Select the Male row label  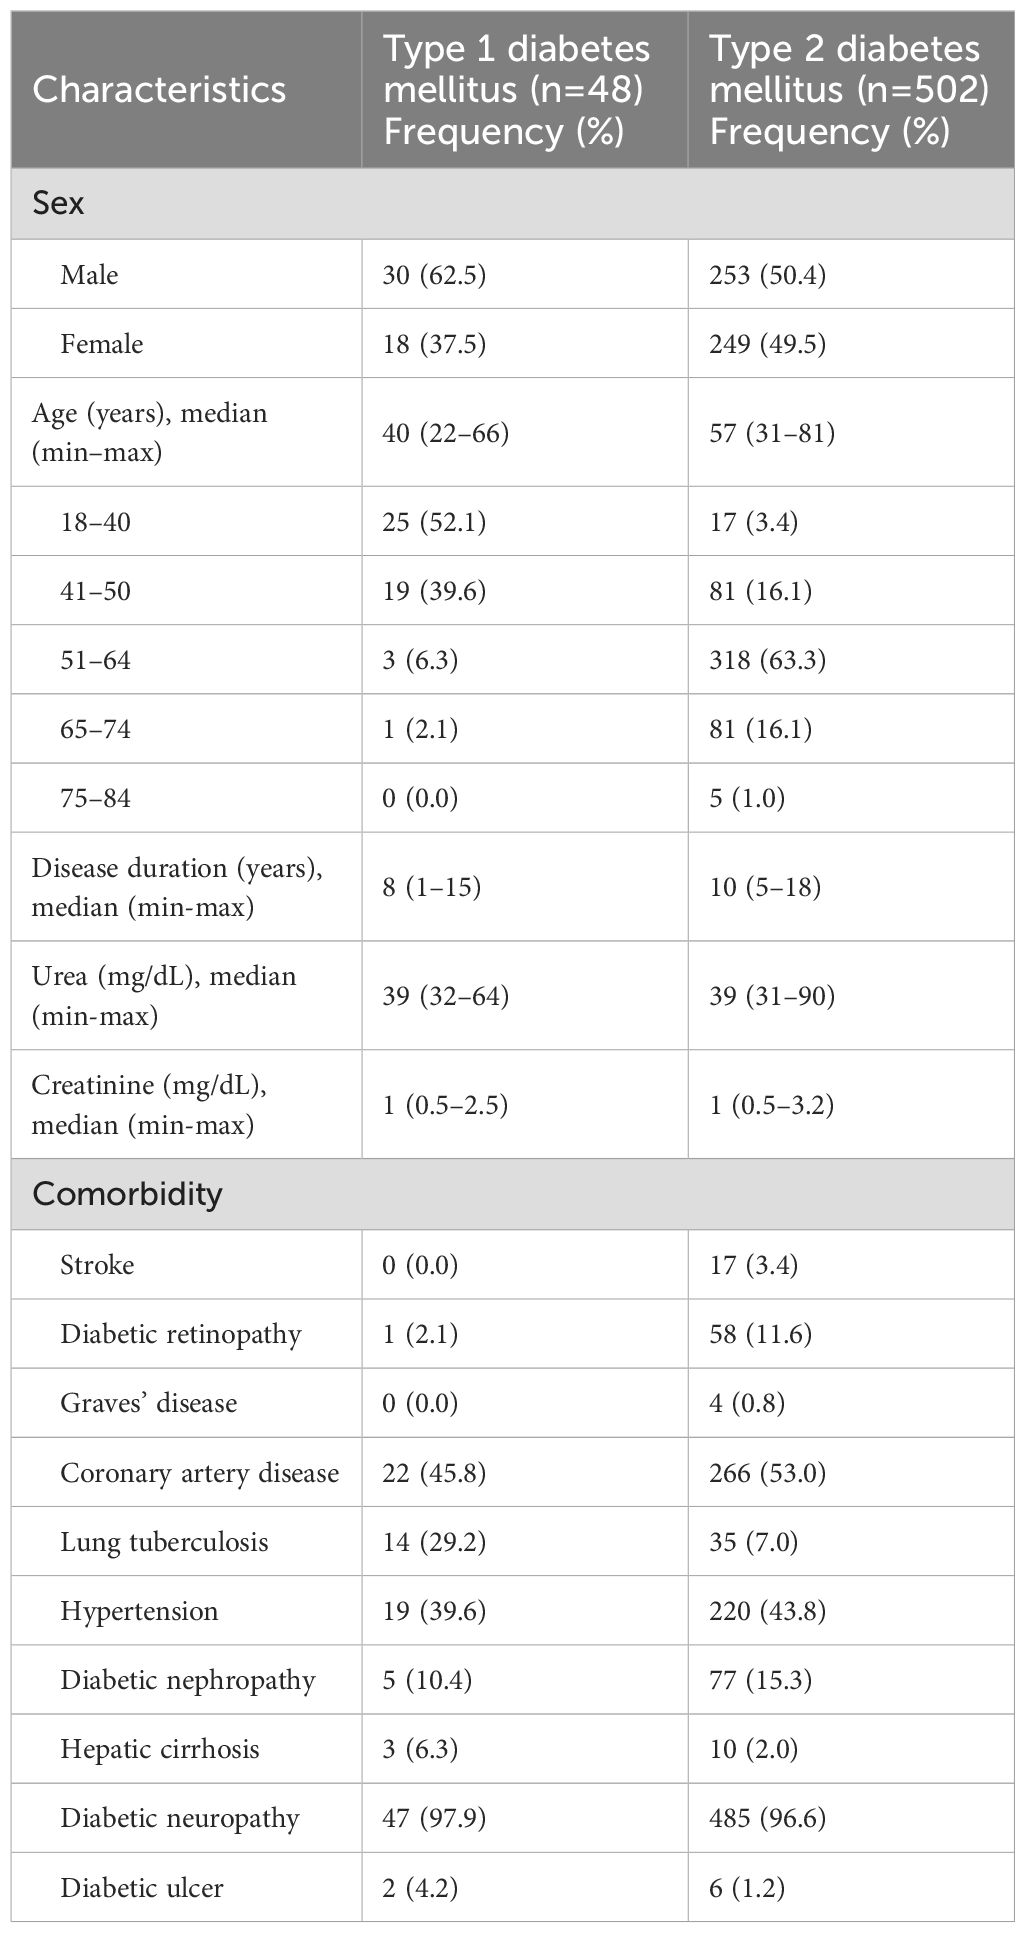(89, 275)
